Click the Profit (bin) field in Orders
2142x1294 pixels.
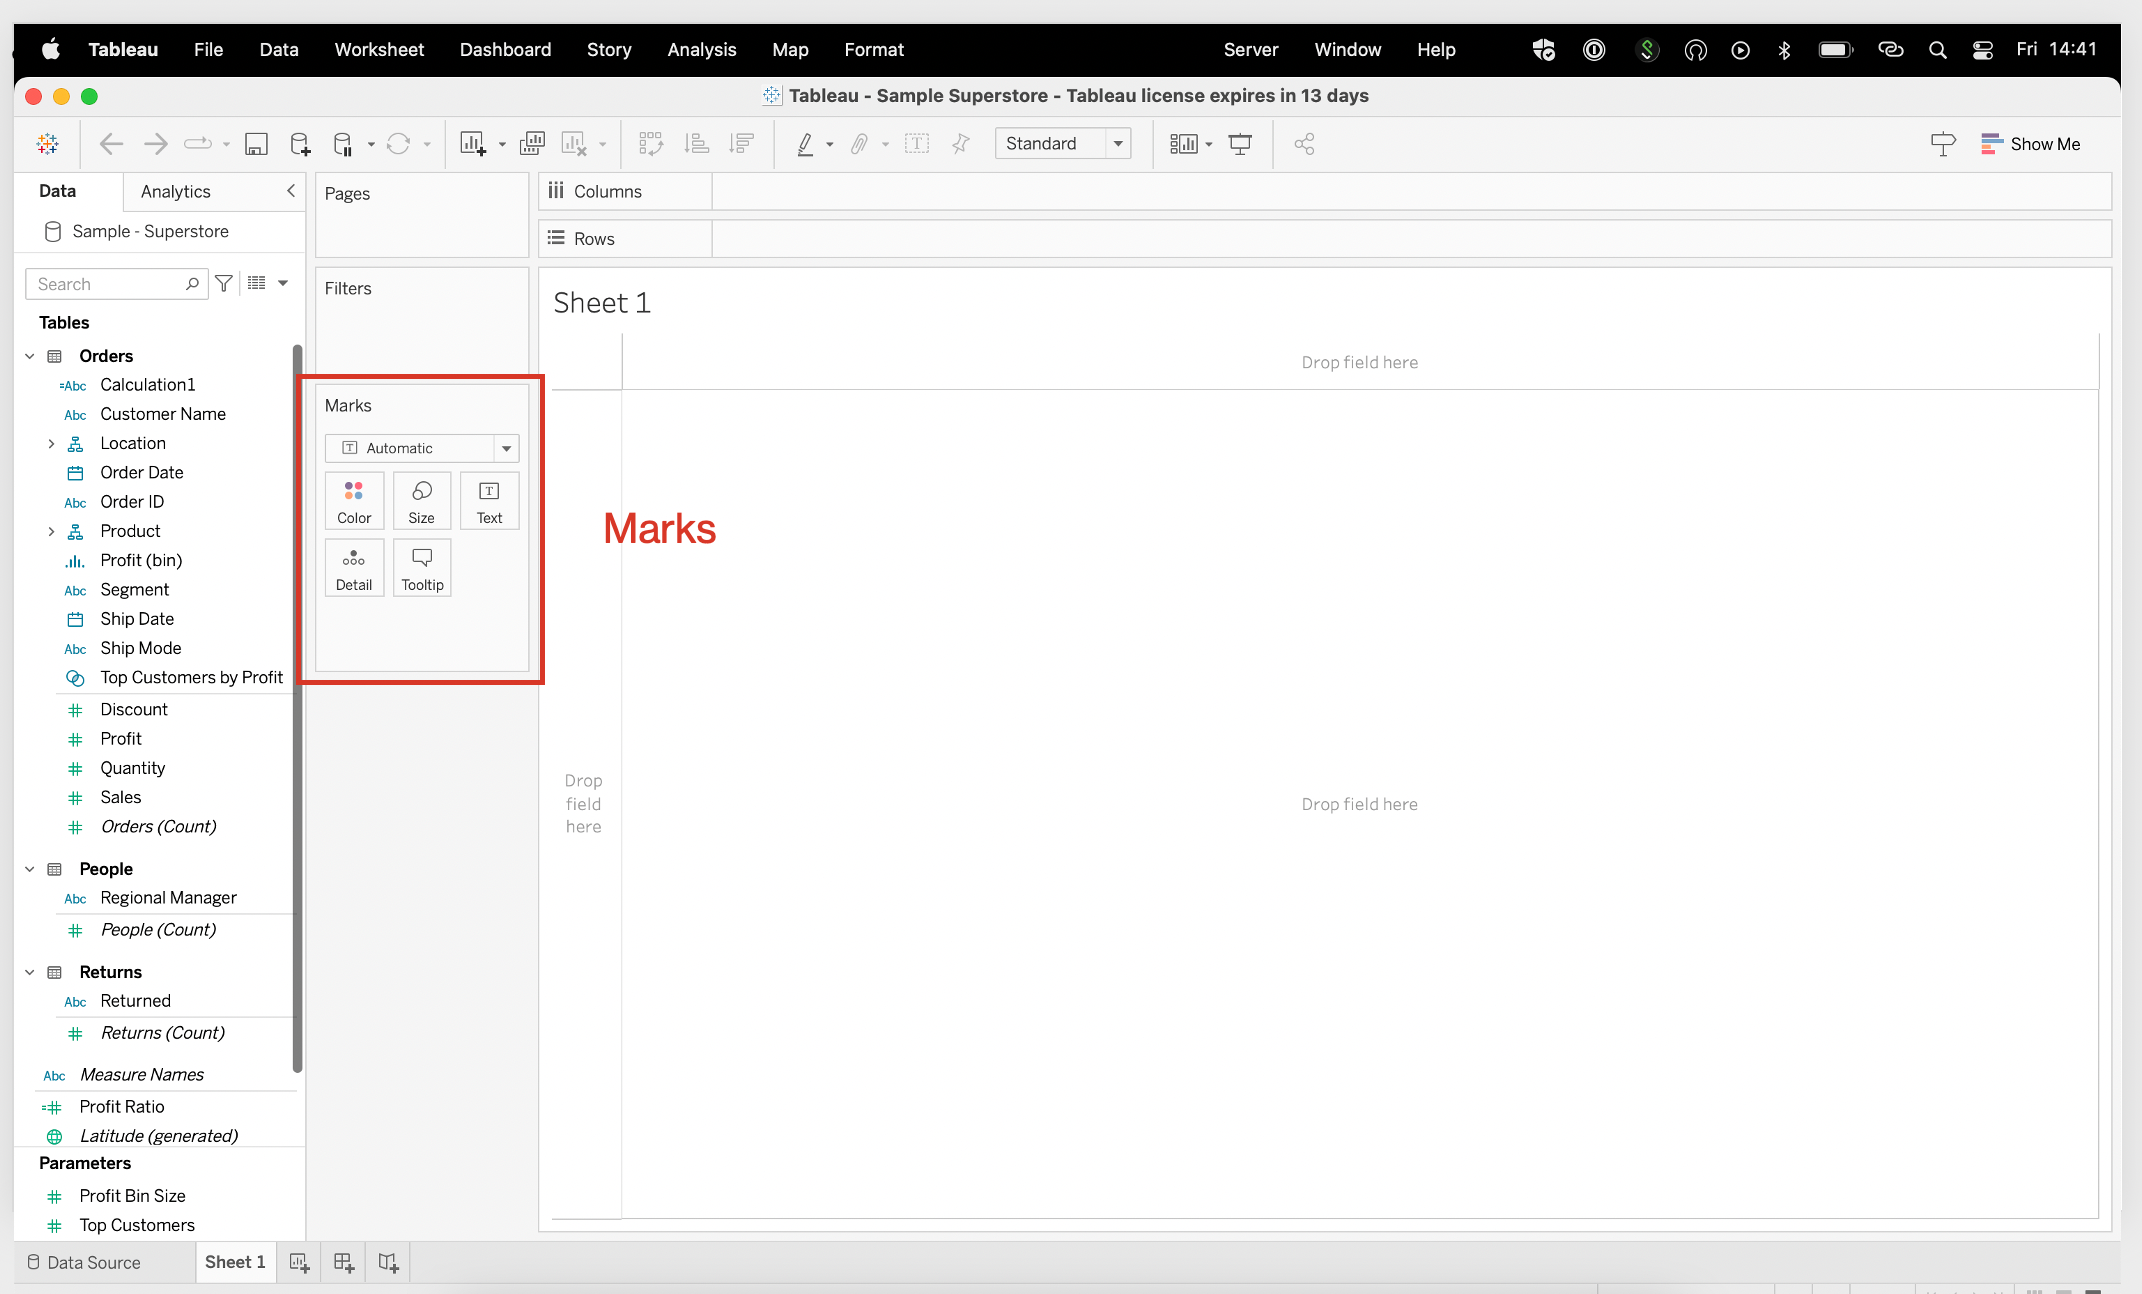[x=141, y=560]
